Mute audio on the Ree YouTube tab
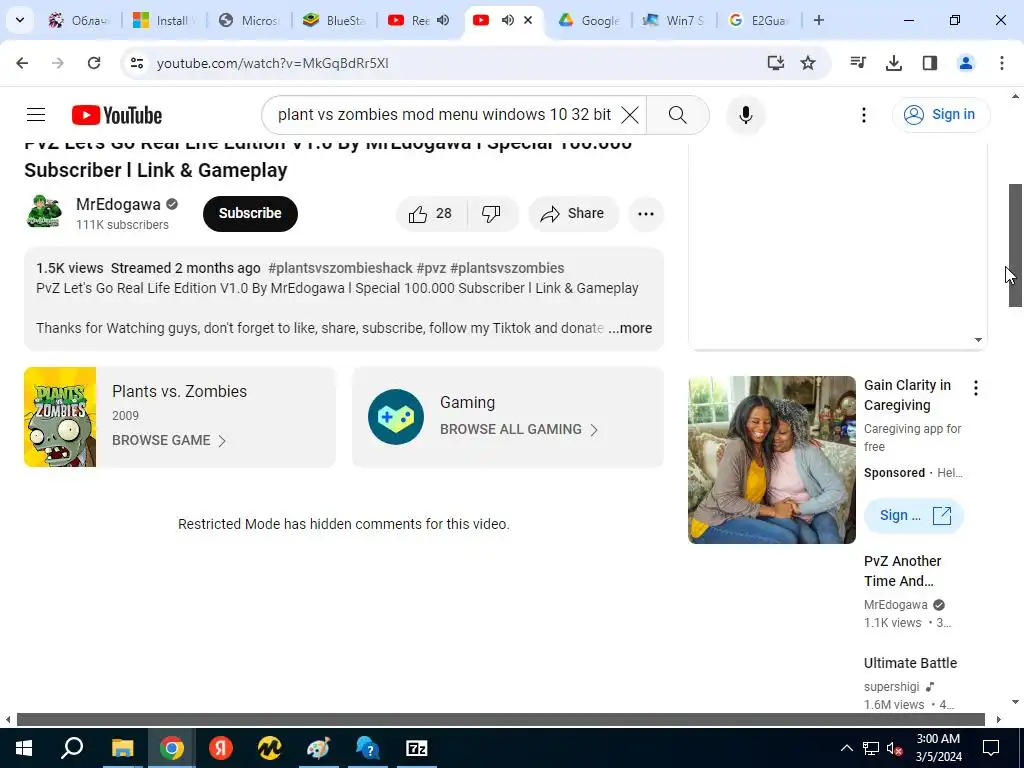Viewport: 1024px width, 768px height. [443, 20]
